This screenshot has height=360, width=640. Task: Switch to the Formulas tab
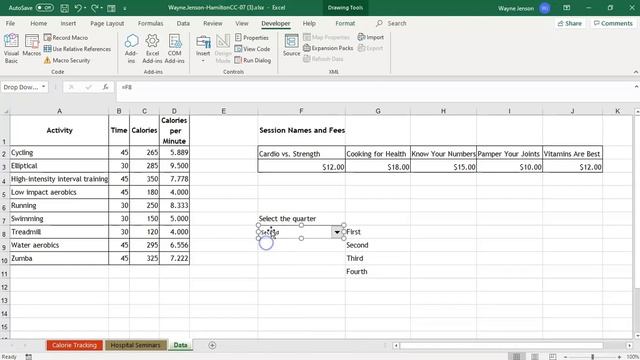[150, 23]
